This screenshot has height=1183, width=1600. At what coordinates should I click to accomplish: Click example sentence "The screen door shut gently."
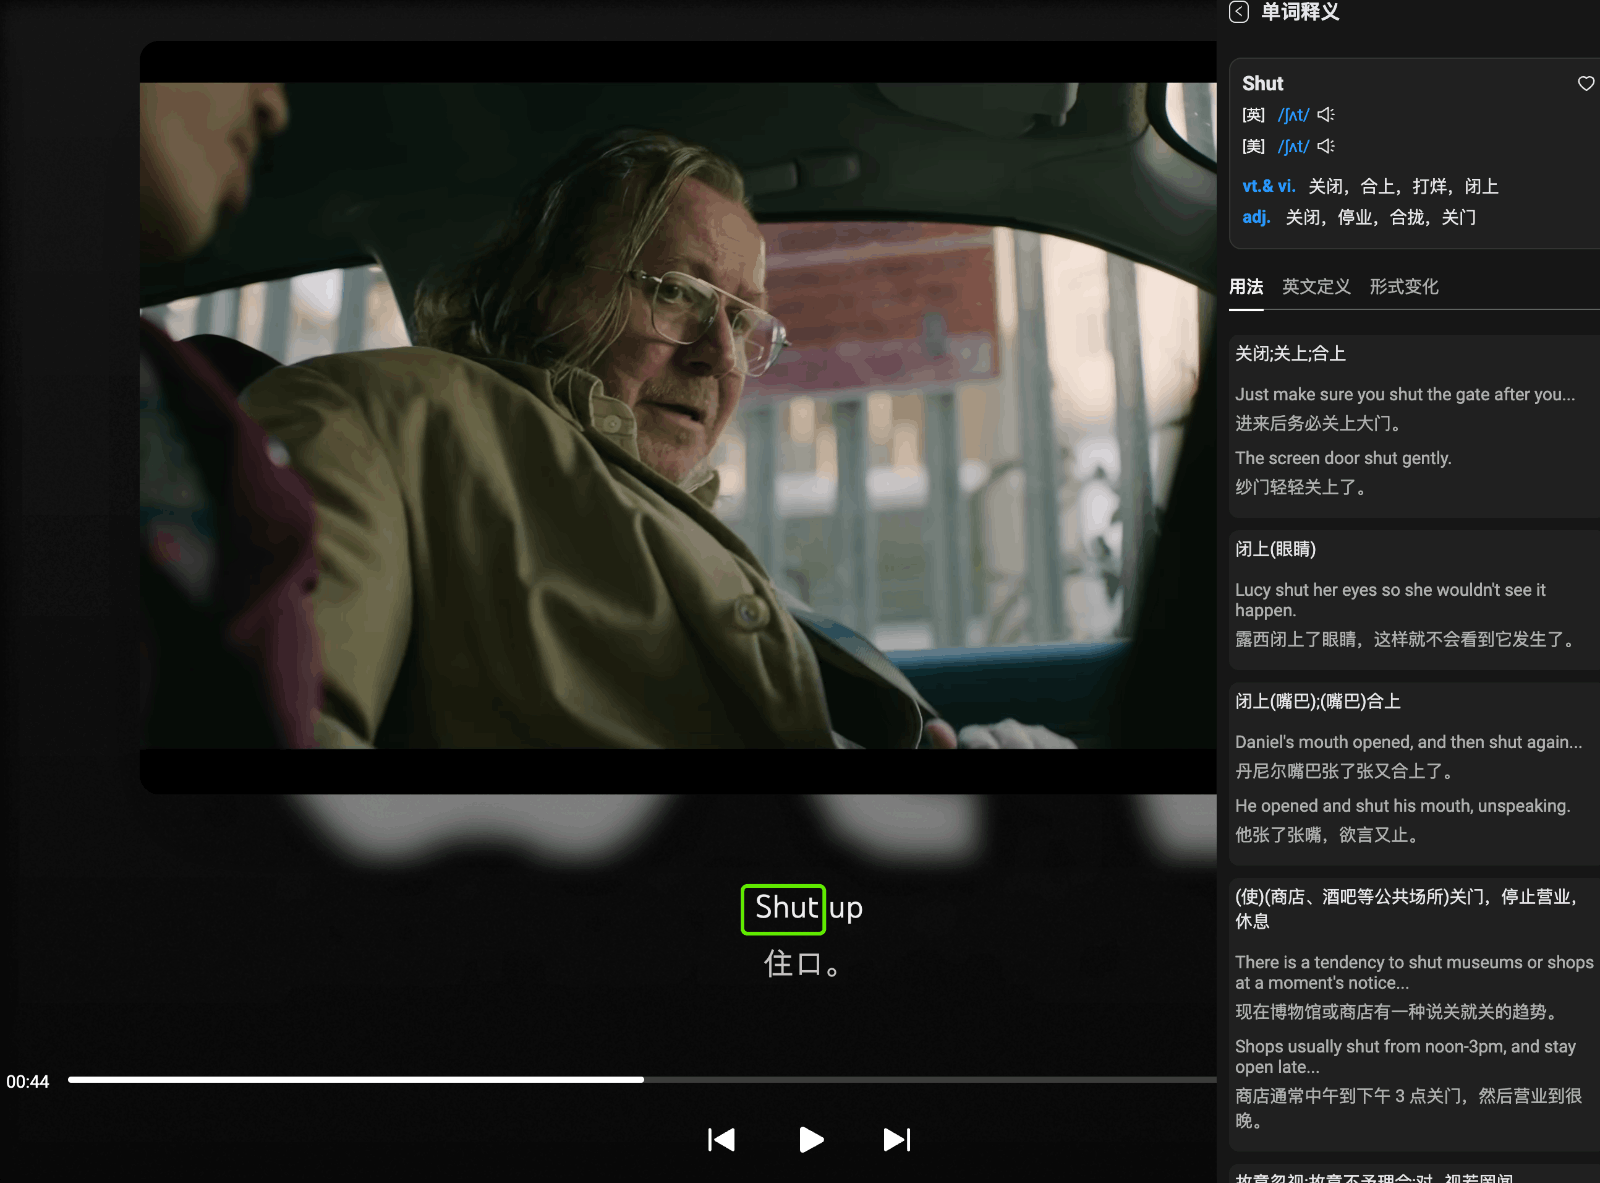[1342, 458]
